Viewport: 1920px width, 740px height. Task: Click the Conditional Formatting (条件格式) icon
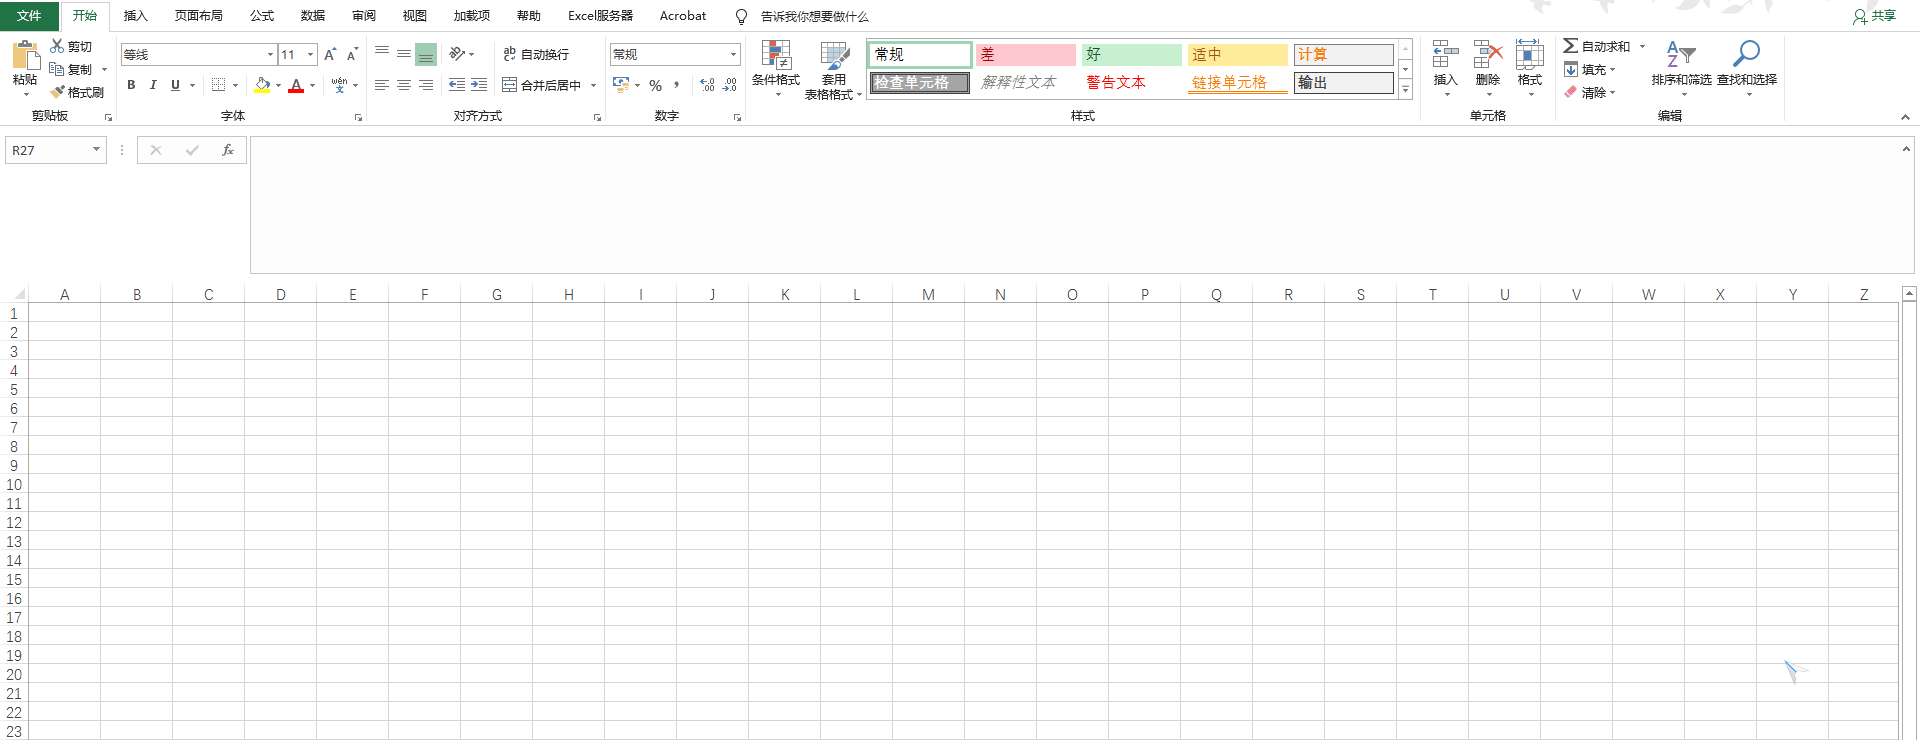coord(776,56)
